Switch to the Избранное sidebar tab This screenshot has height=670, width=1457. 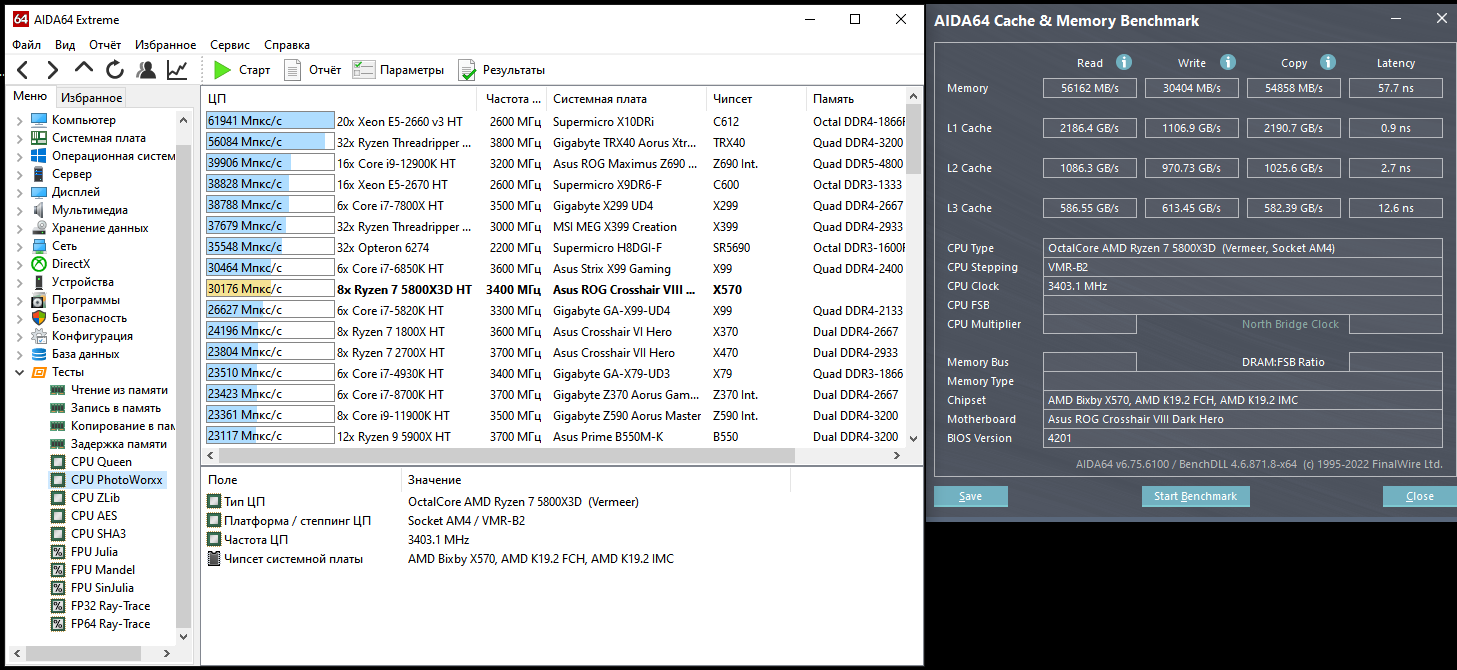(91, 97)
